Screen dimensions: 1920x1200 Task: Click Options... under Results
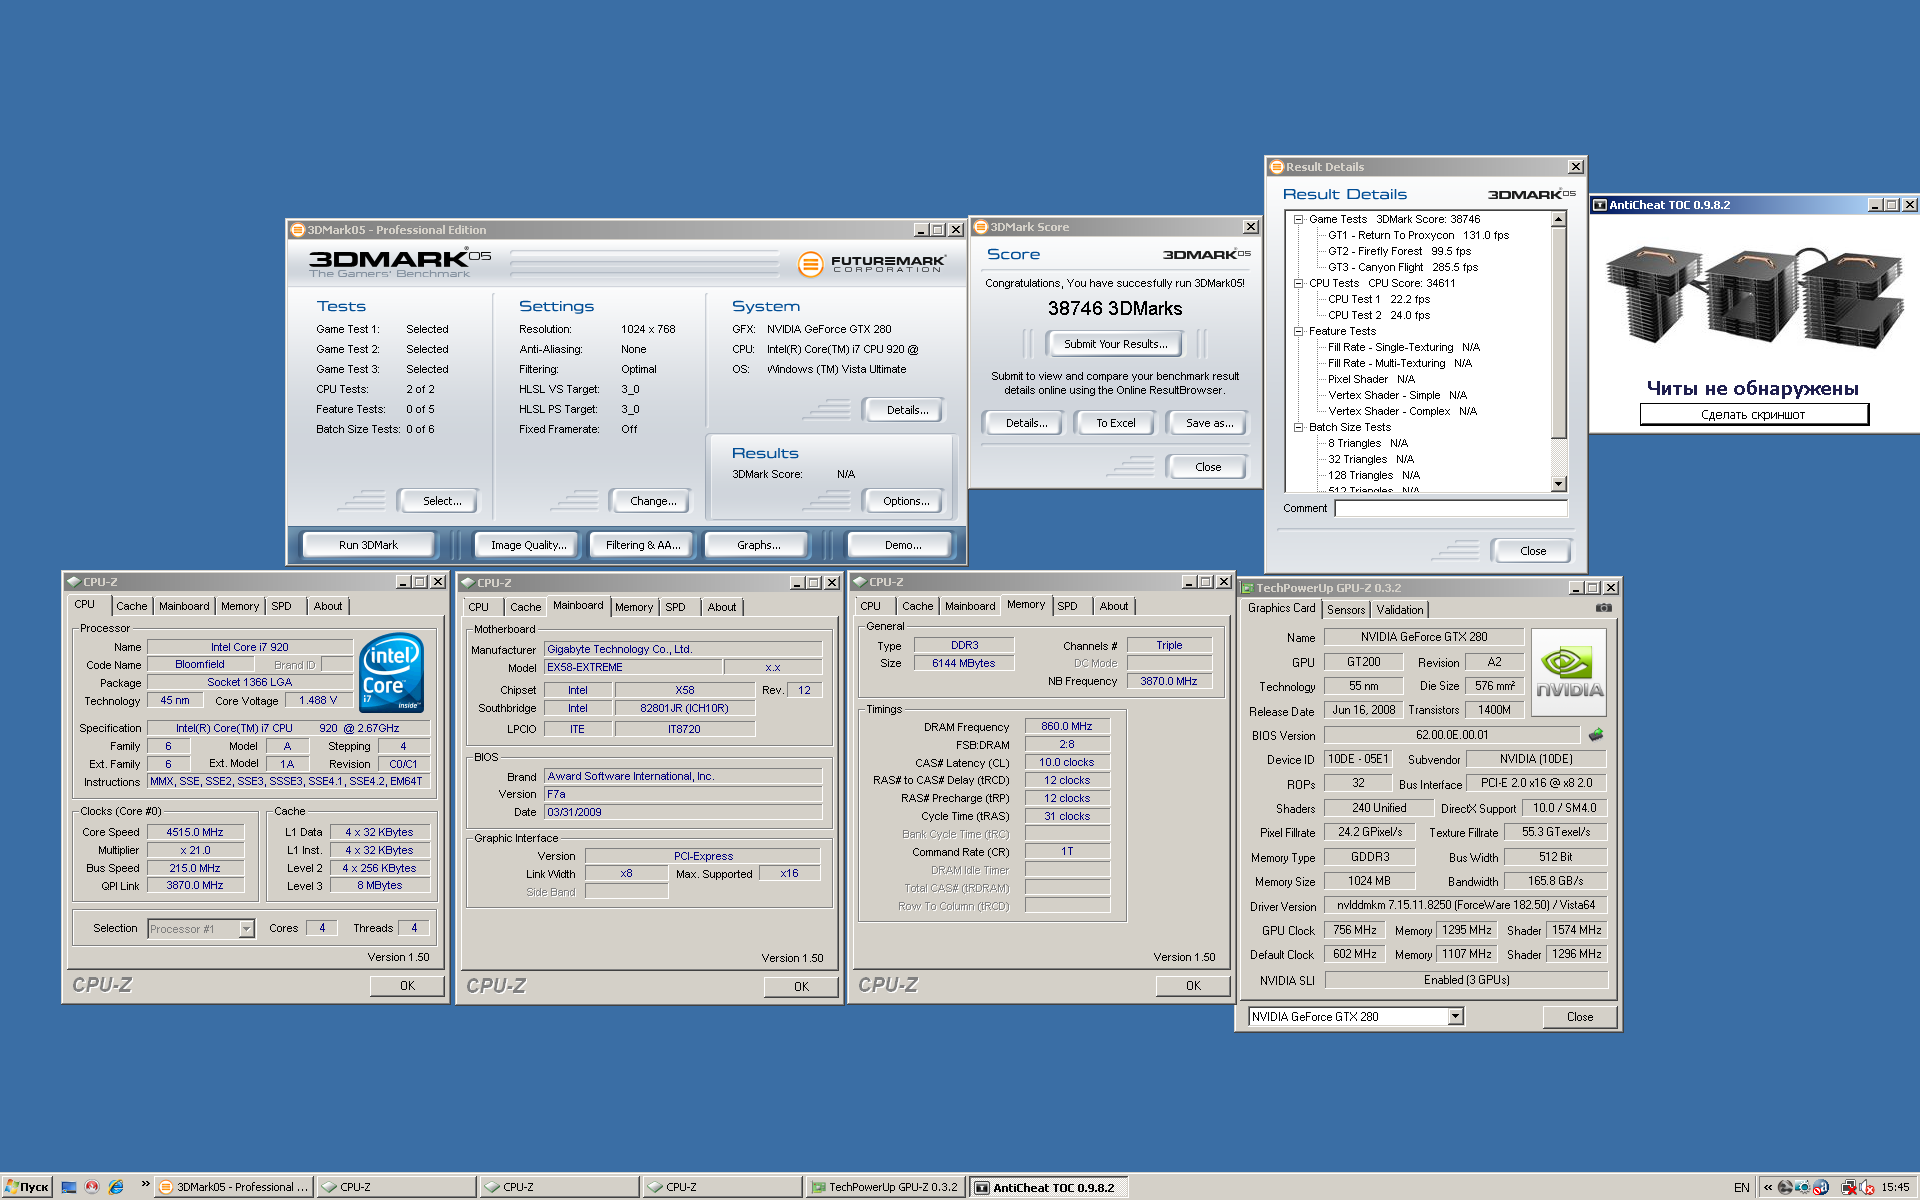[x=906, y=501]
